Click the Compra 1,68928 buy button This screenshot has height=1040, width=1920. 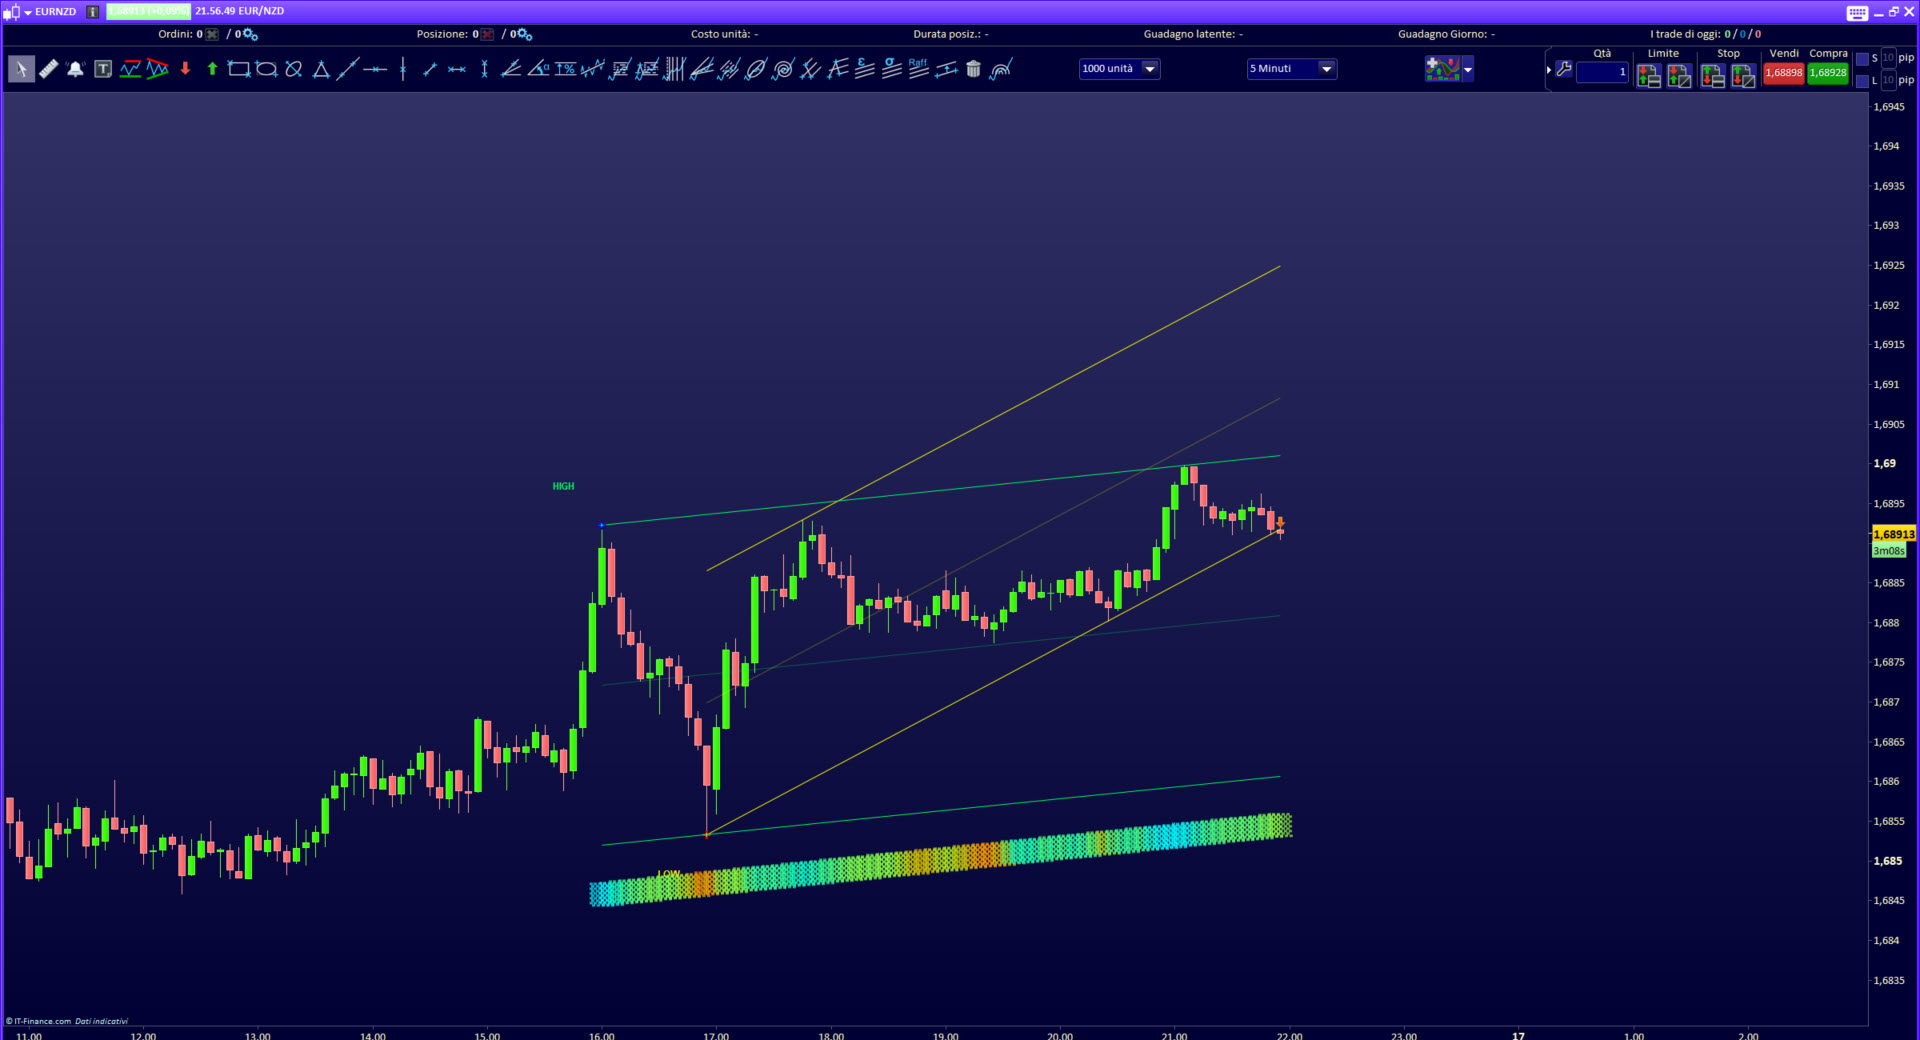pos(1828,73)
